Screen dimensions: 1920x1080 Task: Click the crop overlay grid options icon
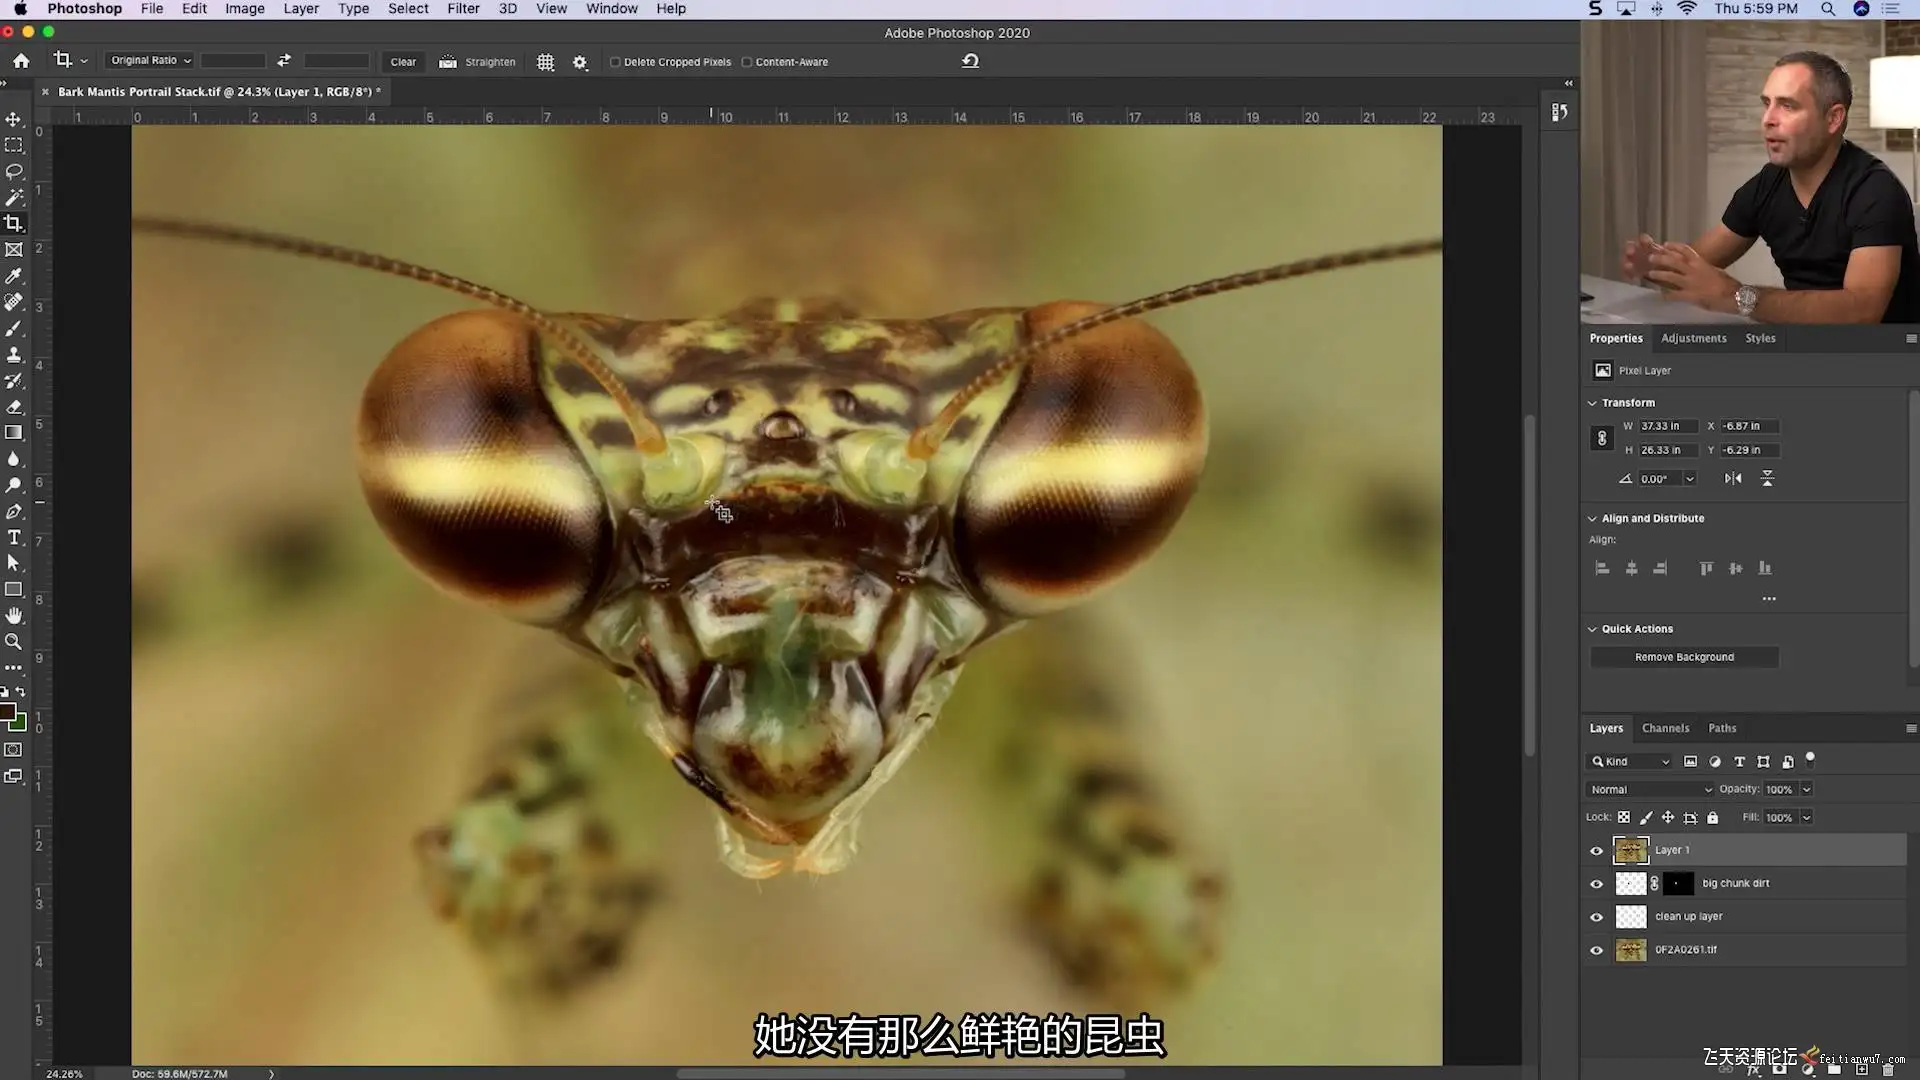(545, 62)
